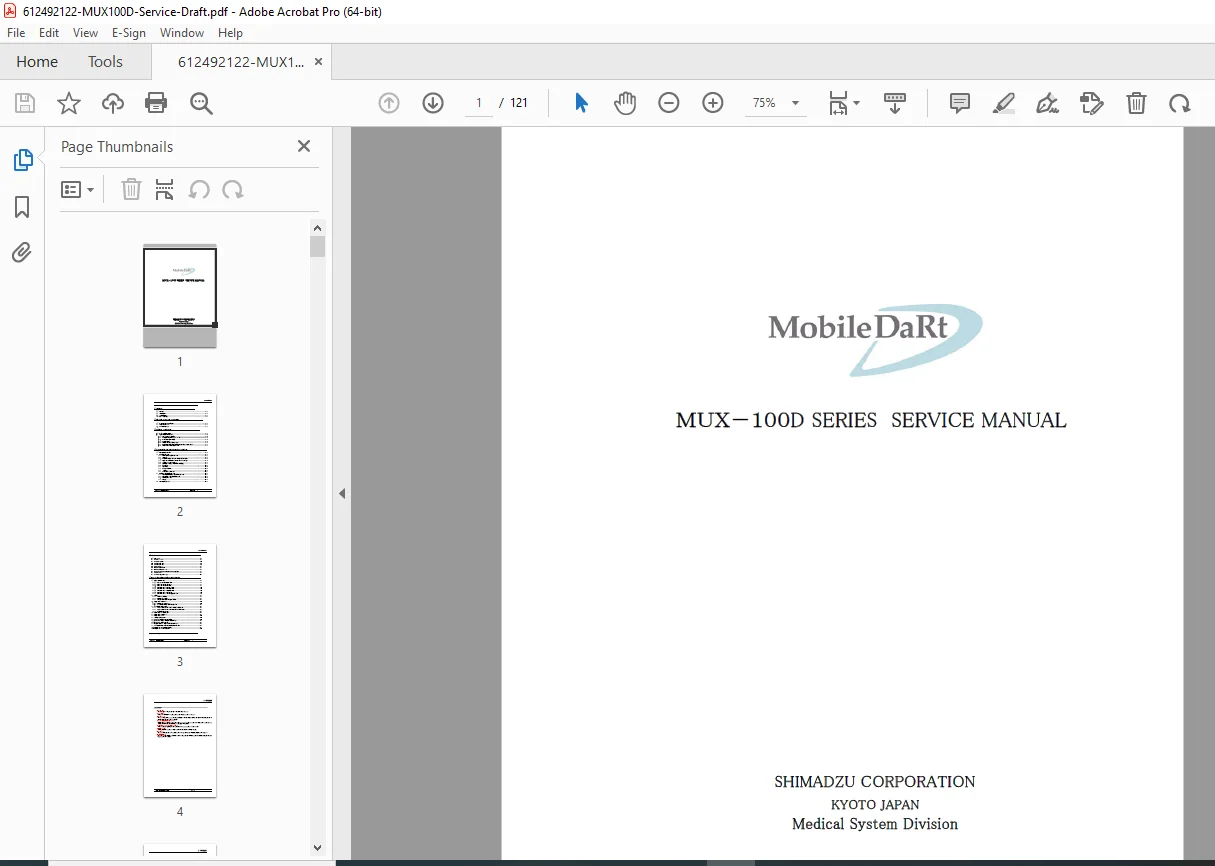This screenshot has height=866, width=1215.
Task: Select page 4 thumbnail
Action: coord(180,746)
